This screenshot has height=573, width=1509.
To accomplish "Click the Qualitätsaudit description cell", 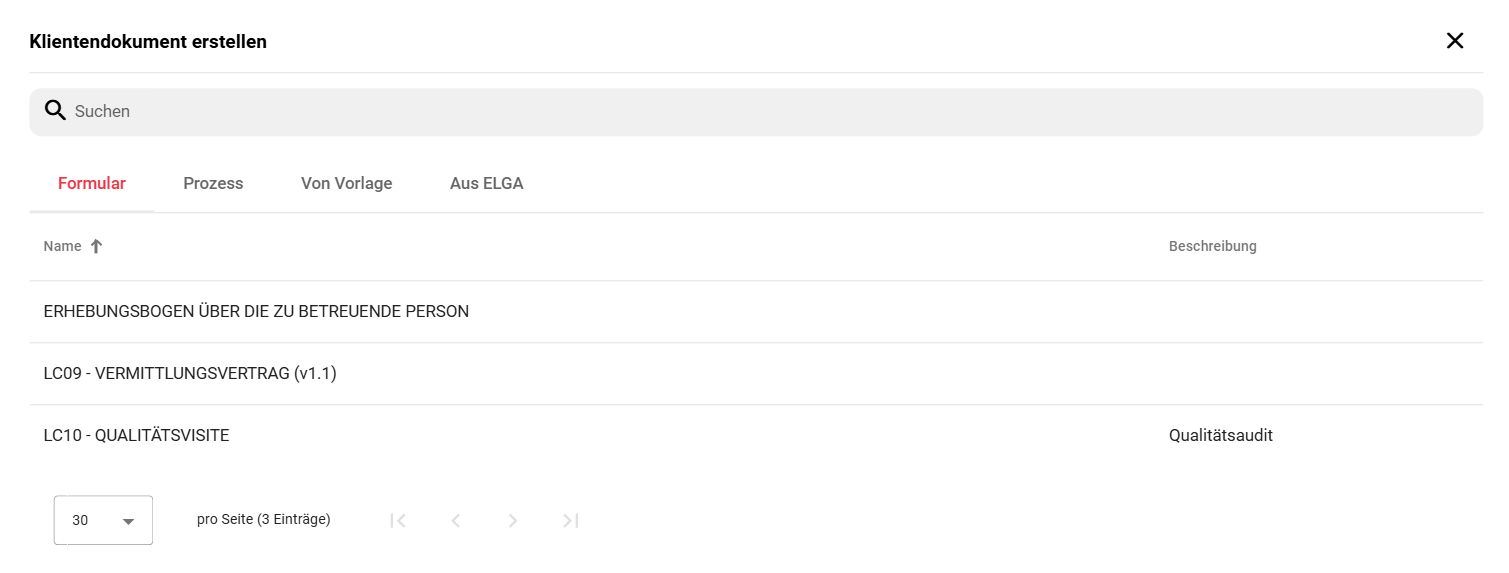I will [x=1220, y=436].
